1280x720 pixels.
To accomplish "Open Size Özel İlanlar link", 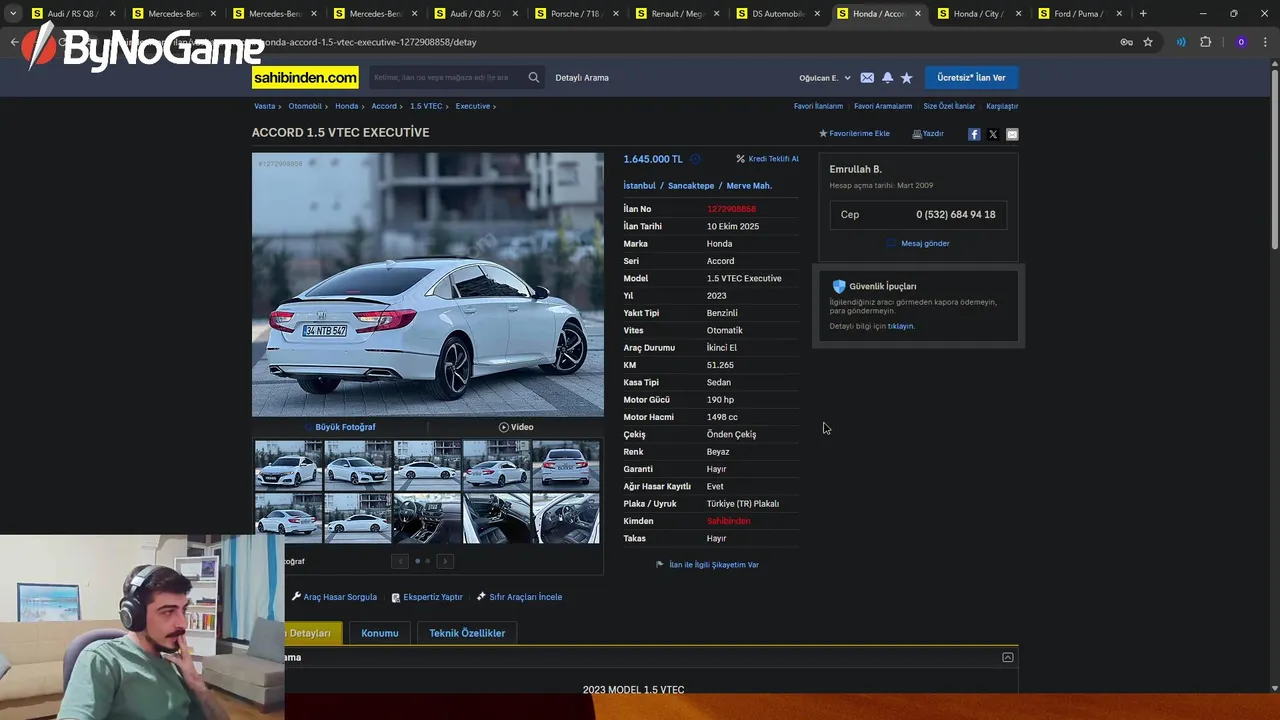I will click(949, 106).
